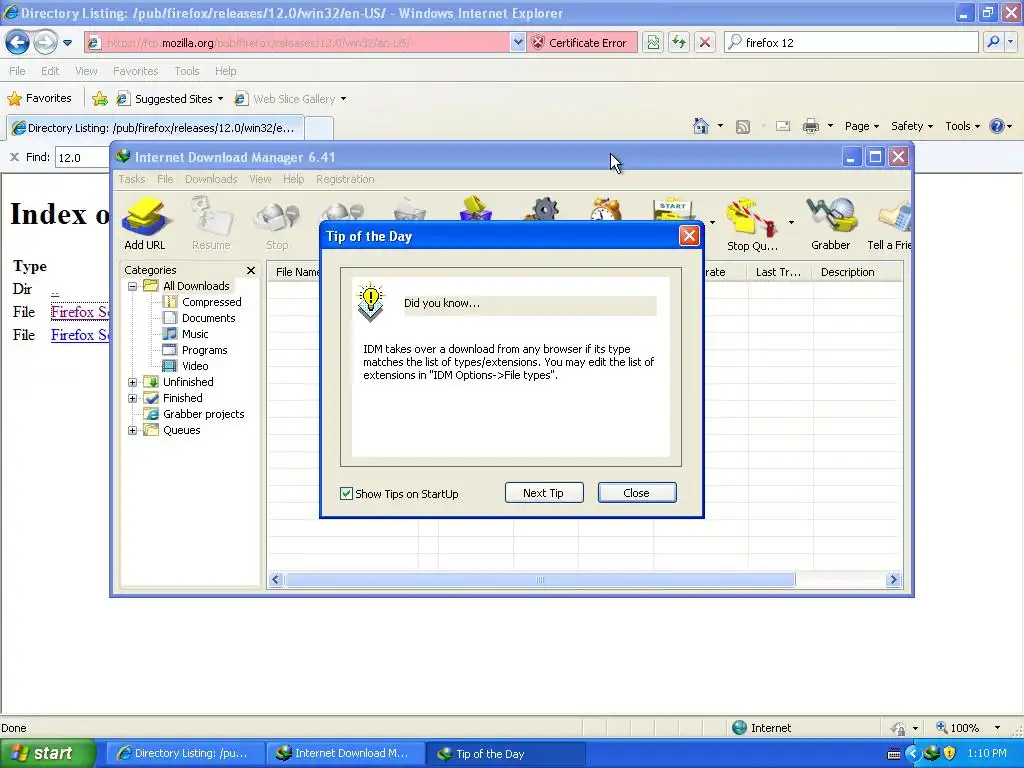This screenshot has height=768, width=1024.
Task: Open the Page menu dropdown in IE
Action: click(861, 126)
